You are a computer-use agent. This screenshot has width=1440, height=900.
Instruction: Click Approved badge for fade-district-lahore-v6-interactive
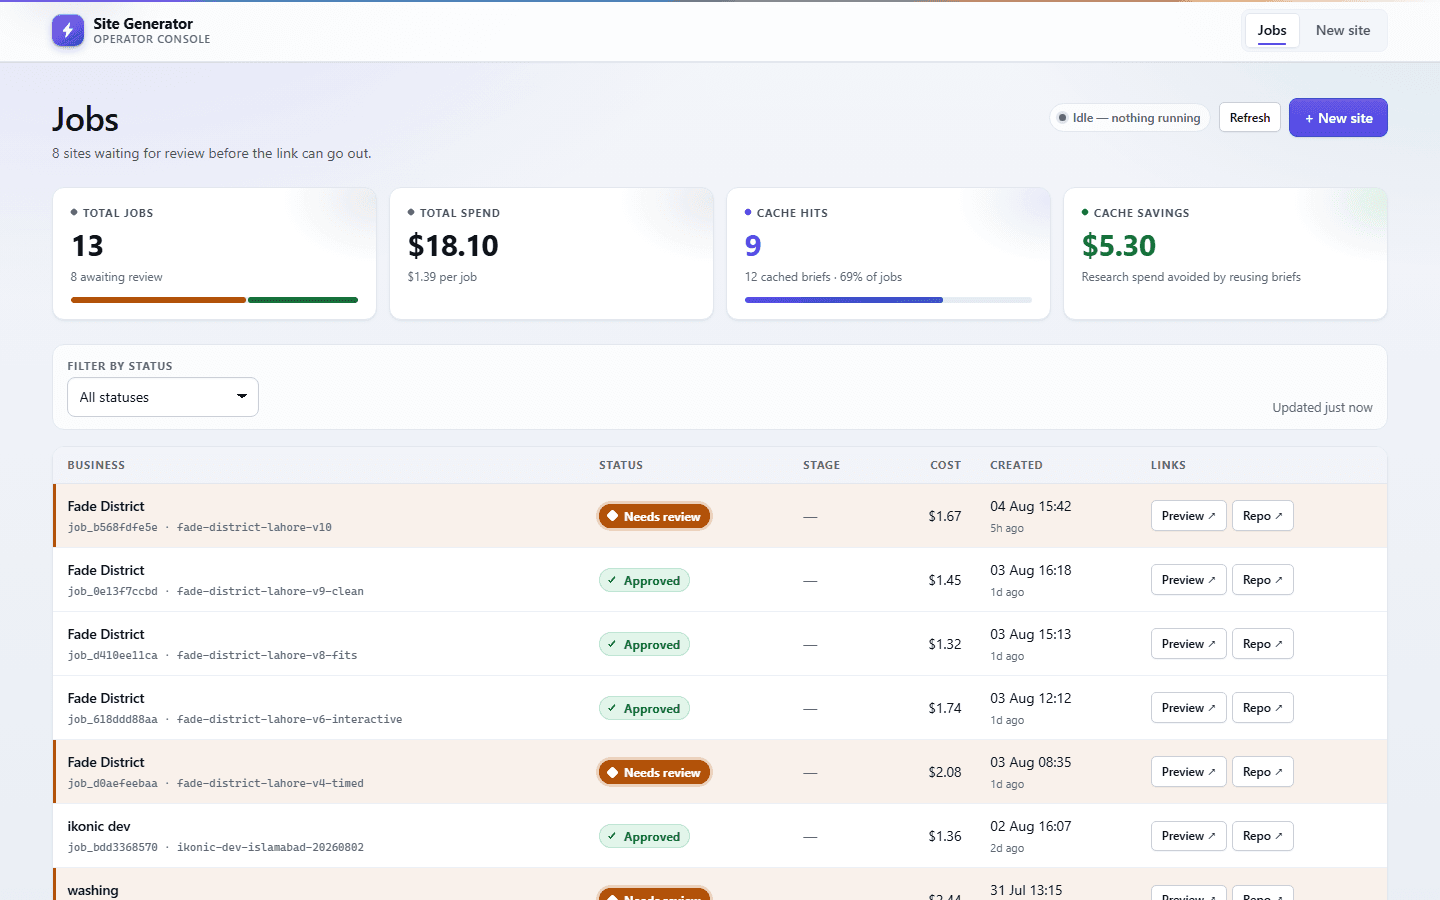(x=644, y=708)
